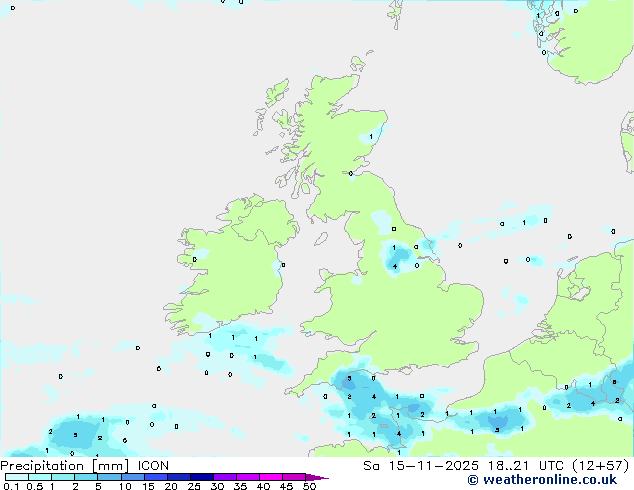The image size is (634, 490).
Task: Pick the 20–25 mm legend color box
Action: click(x=178, y=477)
